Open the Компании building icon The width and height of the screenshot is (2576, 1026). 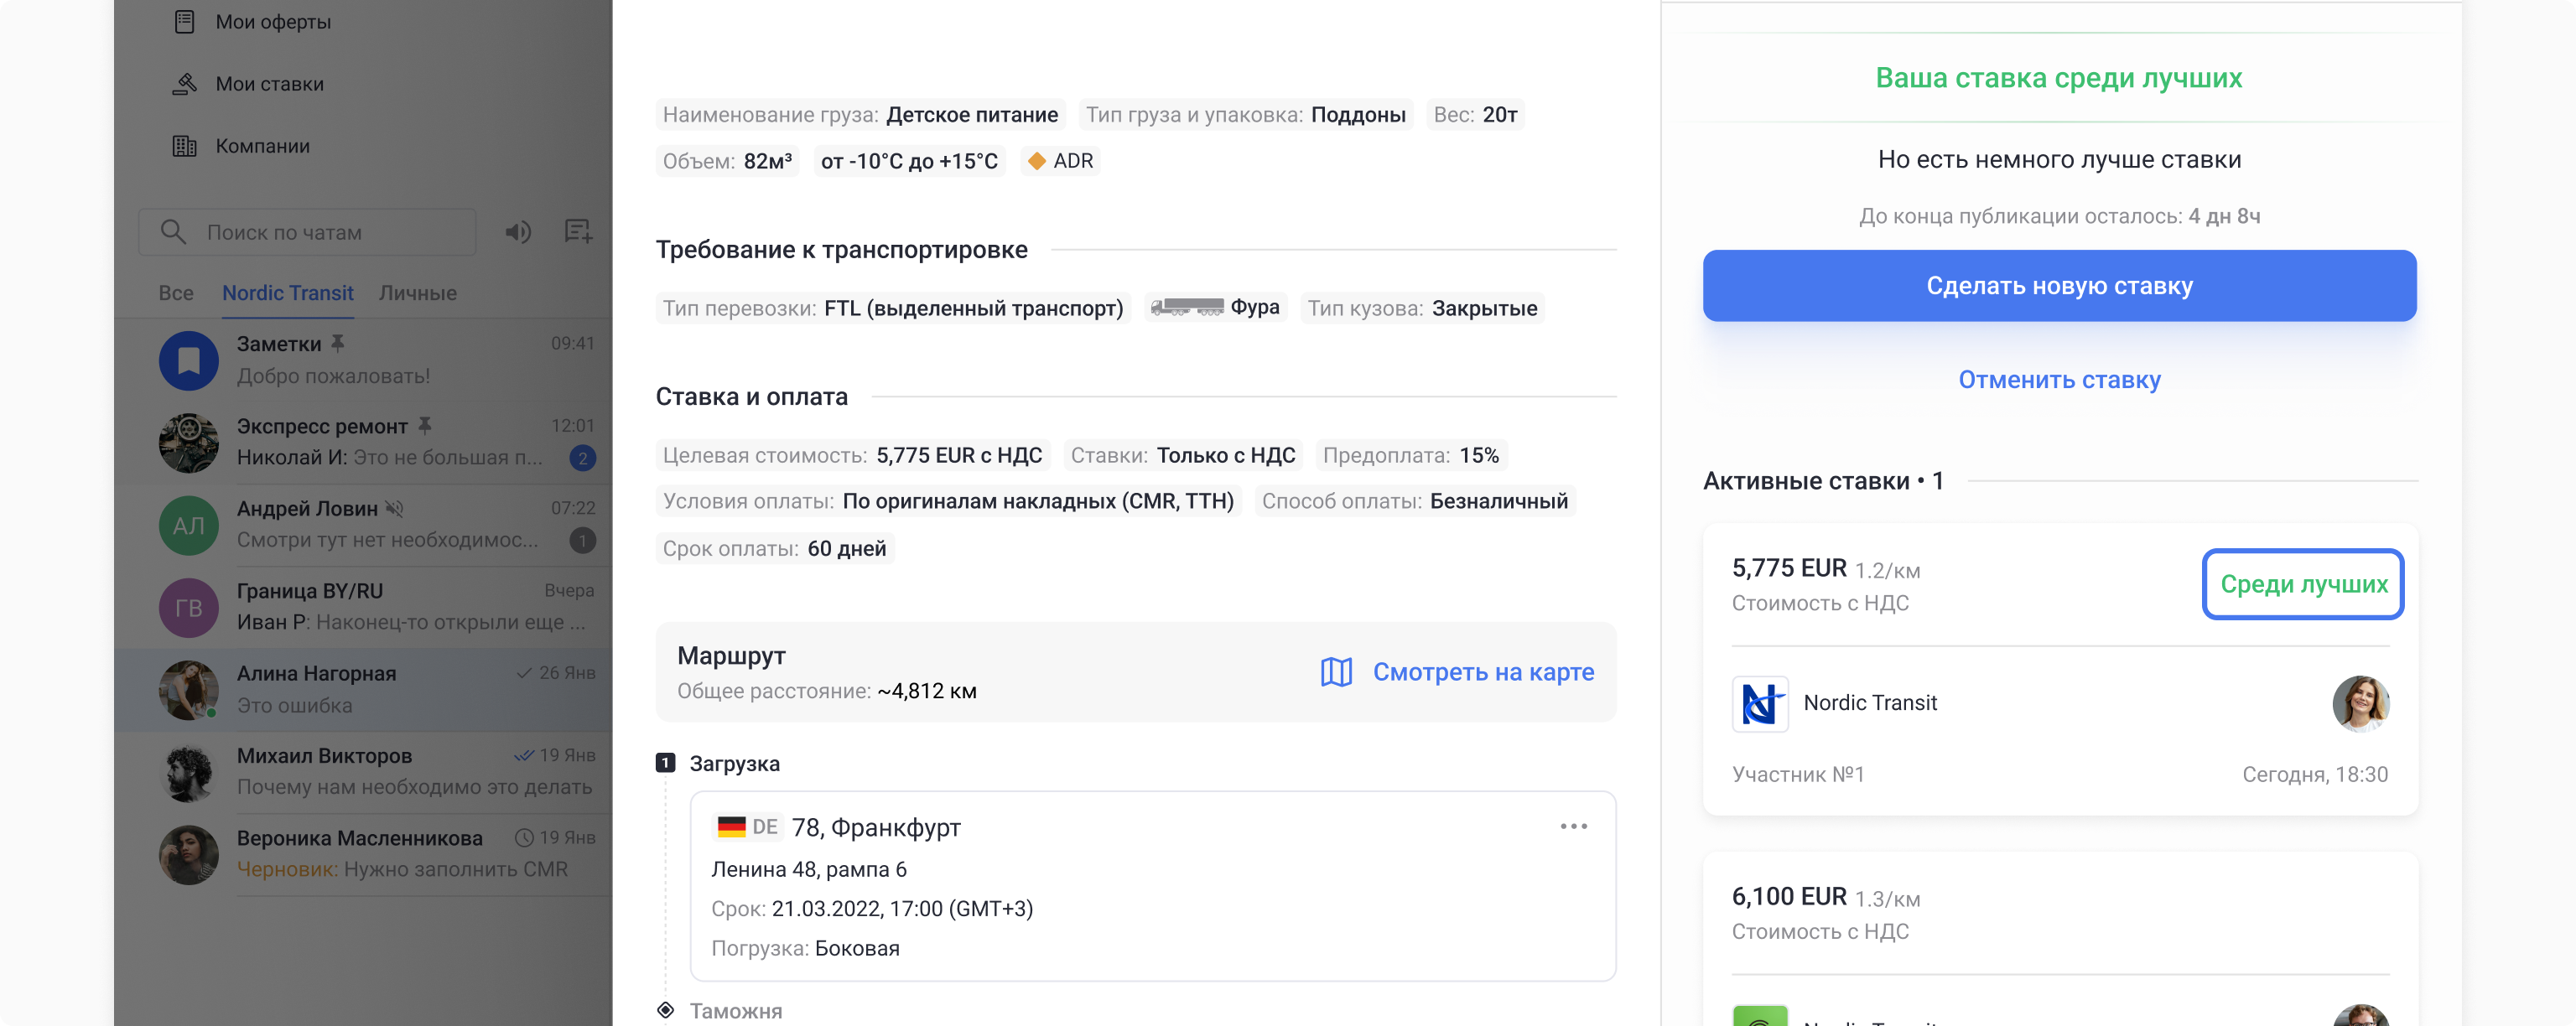184,146
